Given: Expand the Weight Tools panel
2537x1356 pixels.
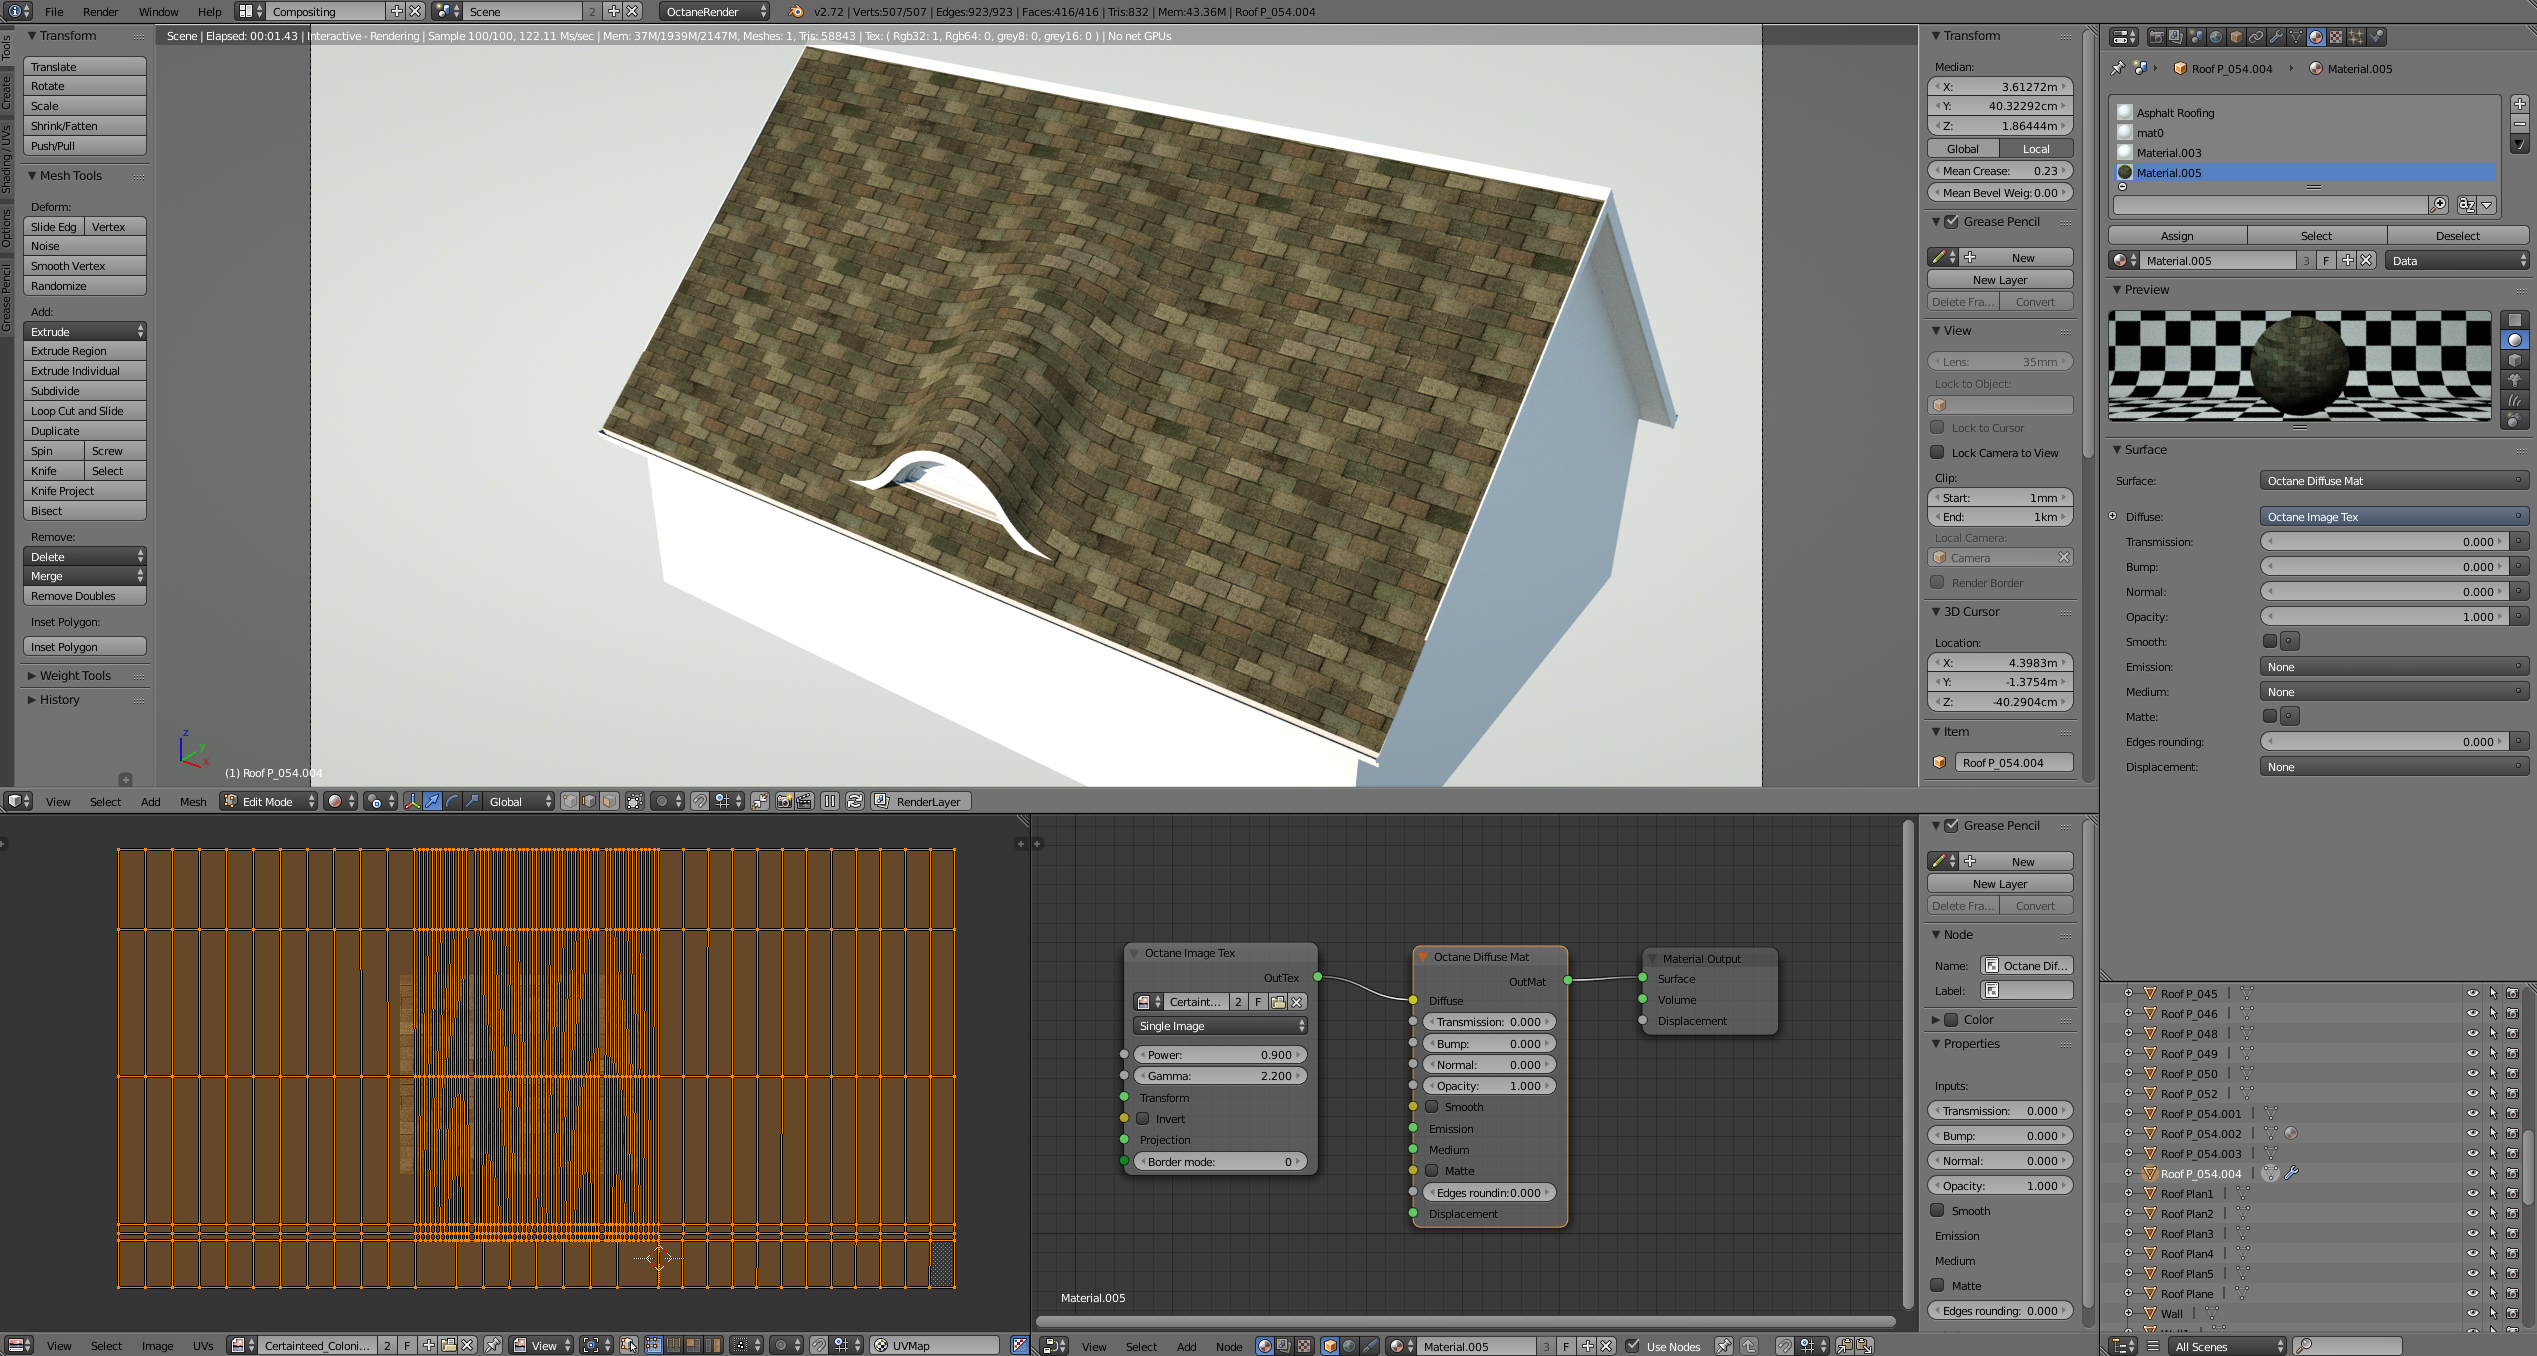Looking at the screenshot, I should click(x=75, y=676).
